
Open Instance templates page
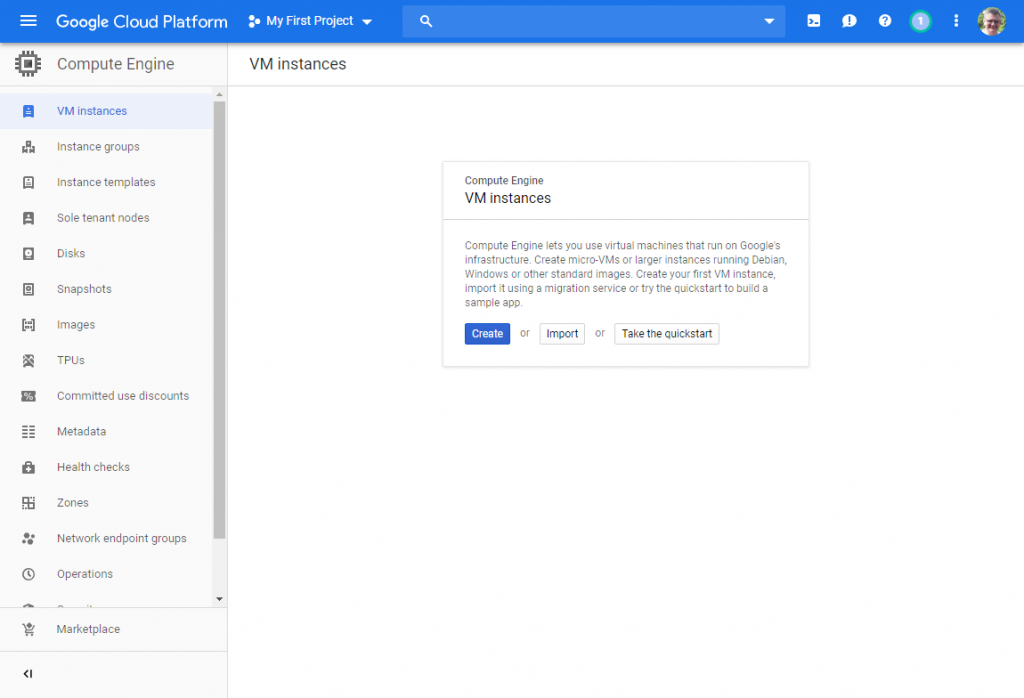coord(106,182)
